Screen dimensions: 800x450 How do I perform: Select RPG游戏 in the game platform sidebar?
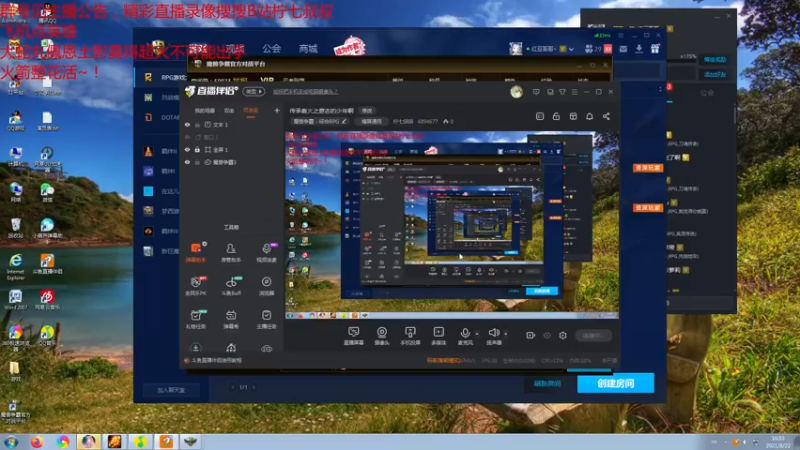167,78
